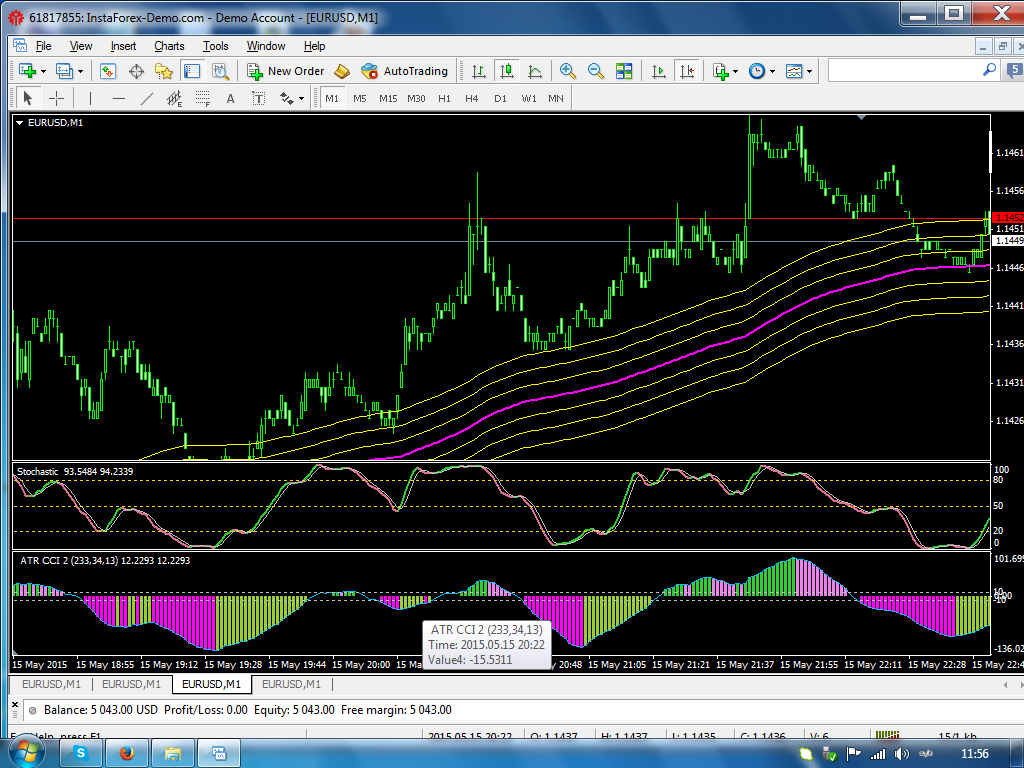Viewport: 1024px width, 768px height.
Task: Open the Insert menu
Action: click(x=123, y=46)
